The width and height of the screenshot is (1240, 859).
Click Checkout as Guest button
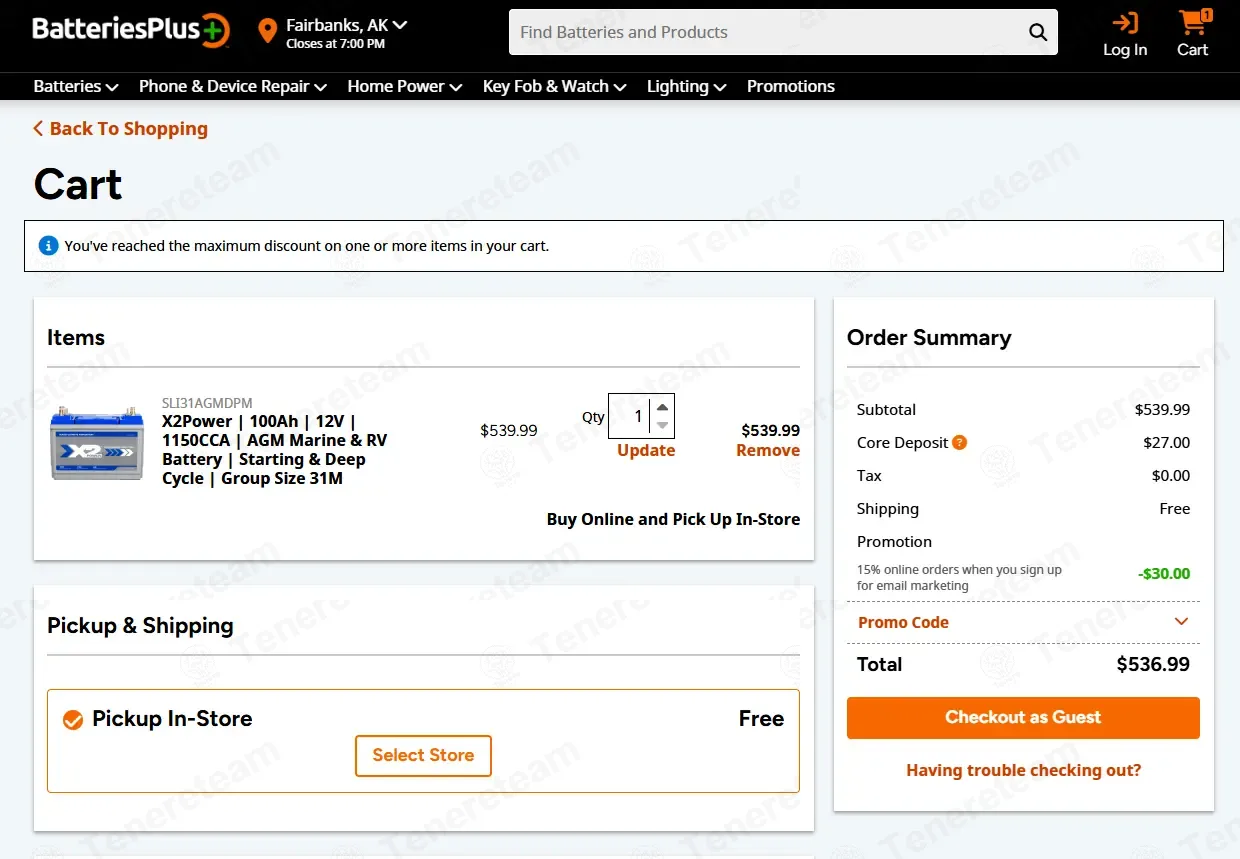pyautogui.click(x=1023, y=718)
